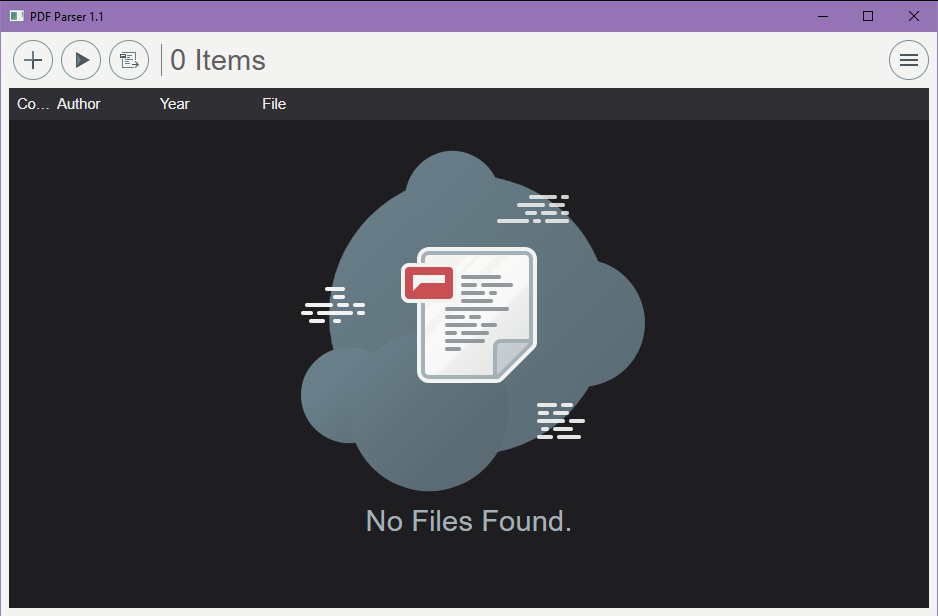Image resolution: width=938 pixels, height=616 pixels.
Task: Click the 'No Files Found.' message
Action: pyautogui.click(x=468, y=521)
